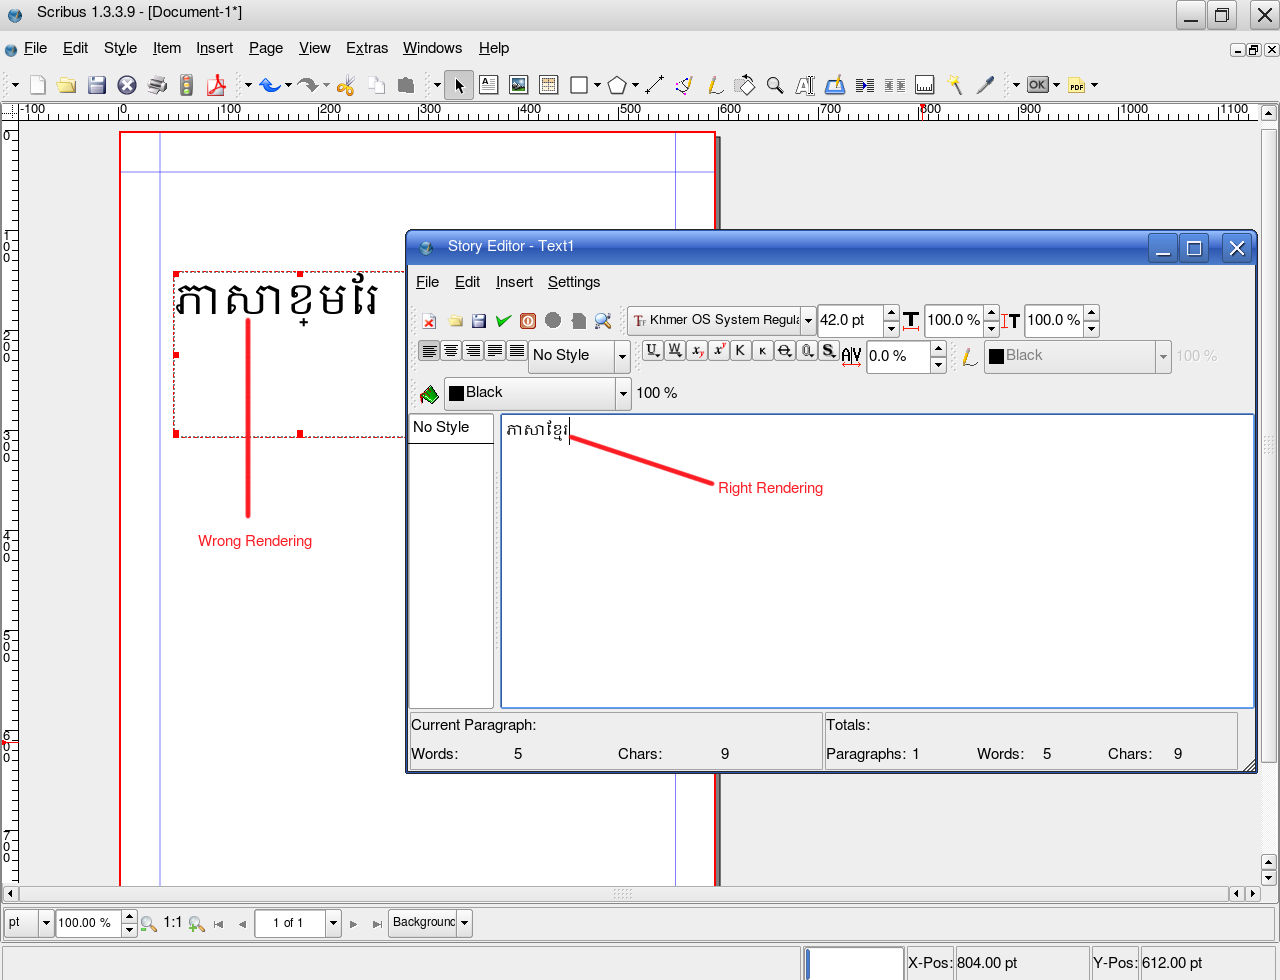Open the Story Editor Settings menu
This screenshot has width=1280, height=980.
coord(573,282)
